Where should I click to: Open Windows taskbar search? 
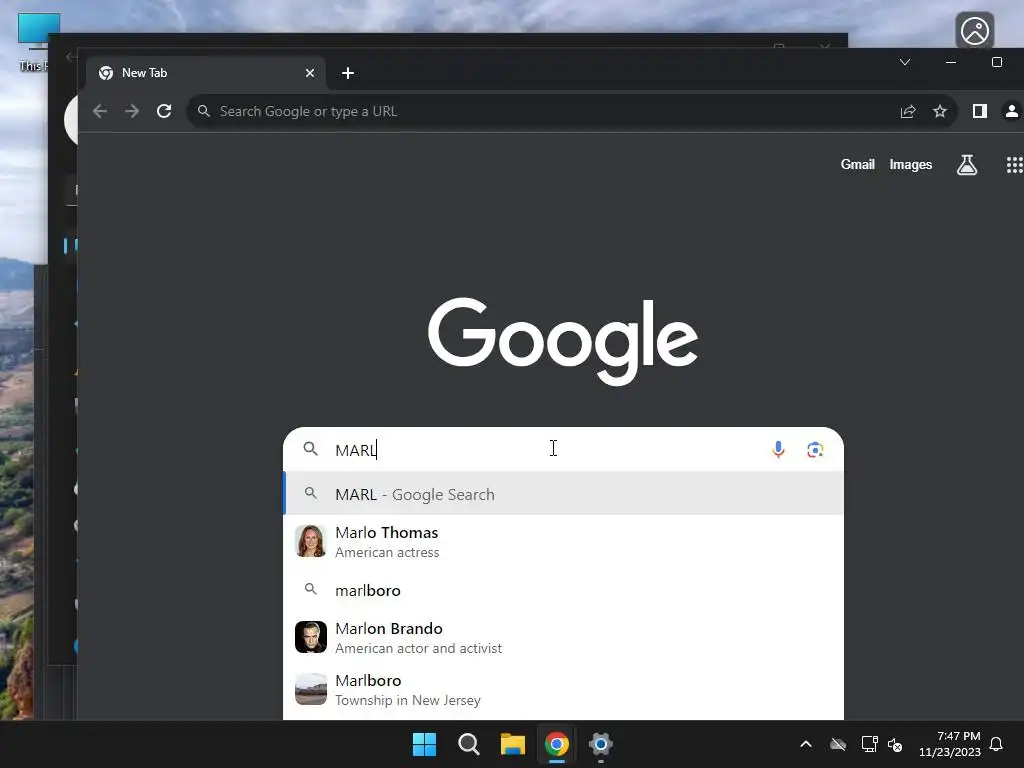[x=468, y=744]
